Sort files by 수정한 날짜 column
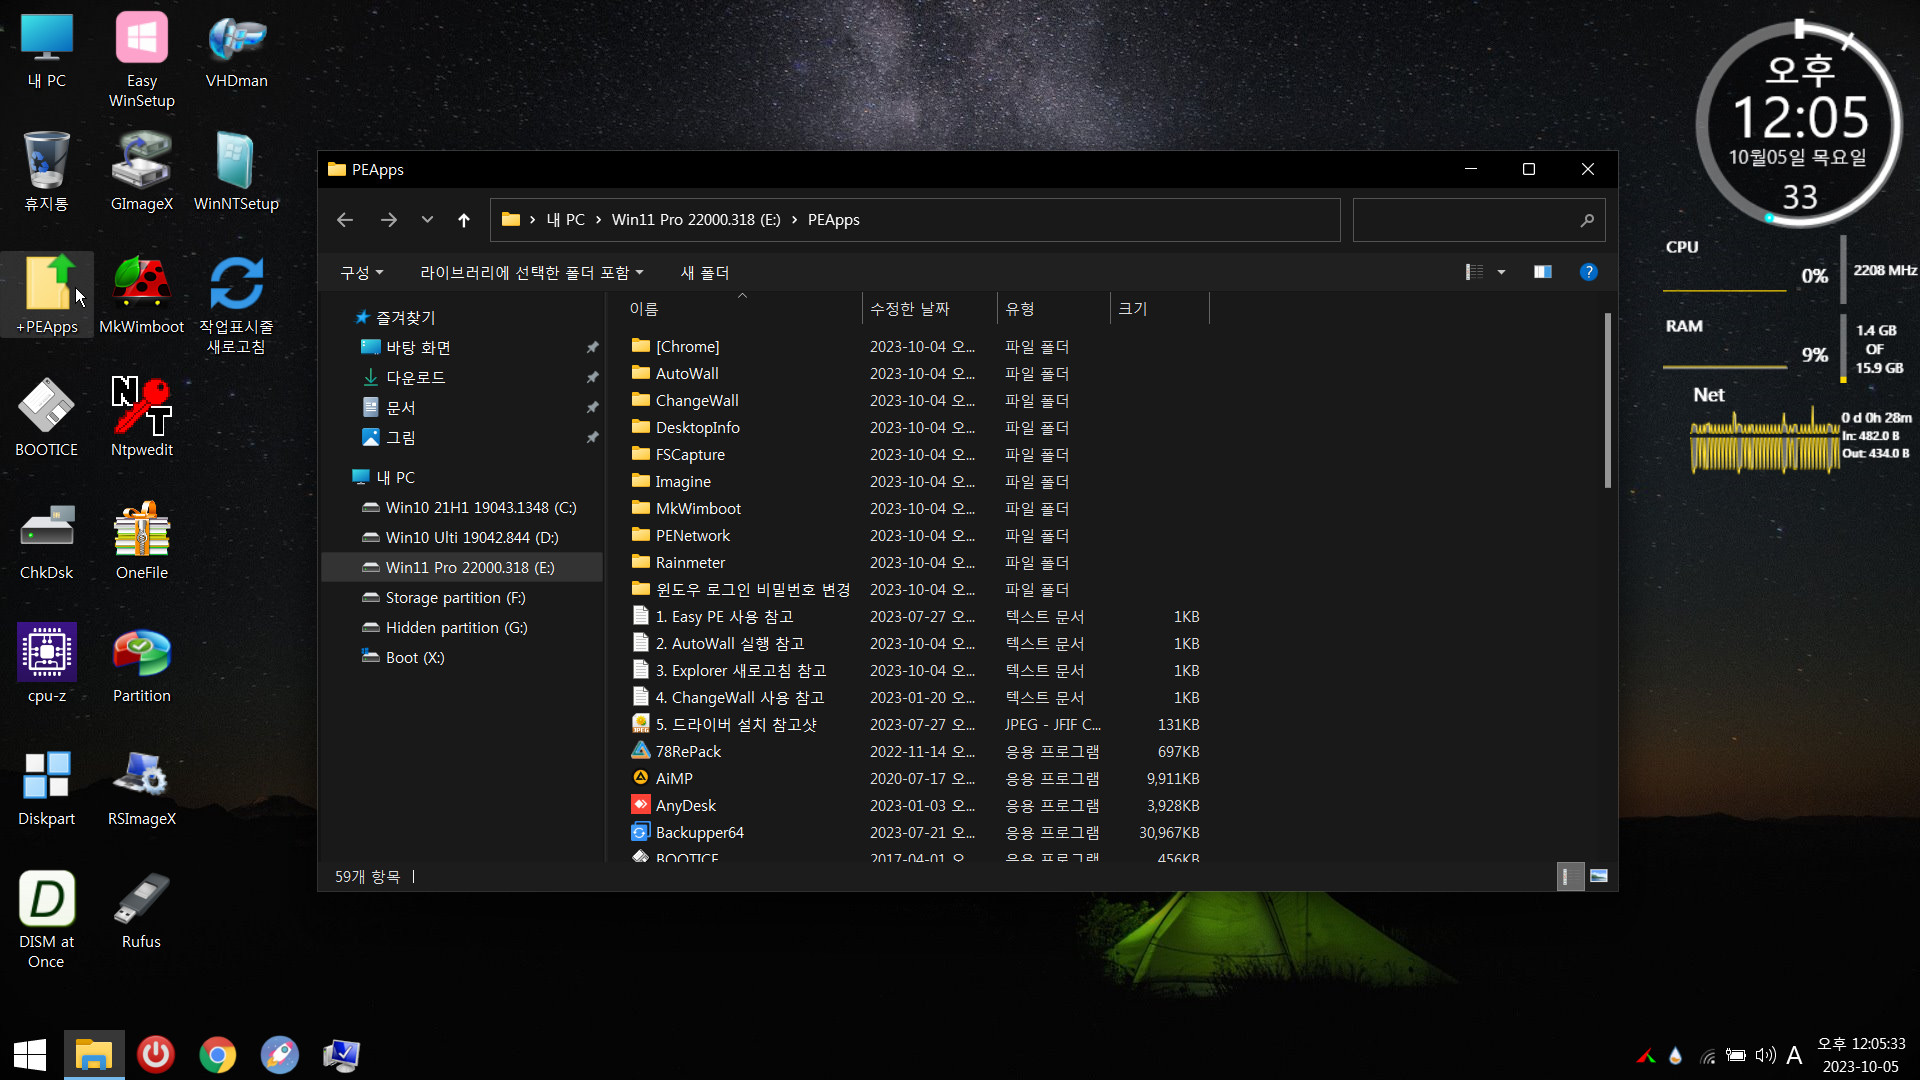The width and height of the screenshot is (1920, 1080). pos(929,309)
